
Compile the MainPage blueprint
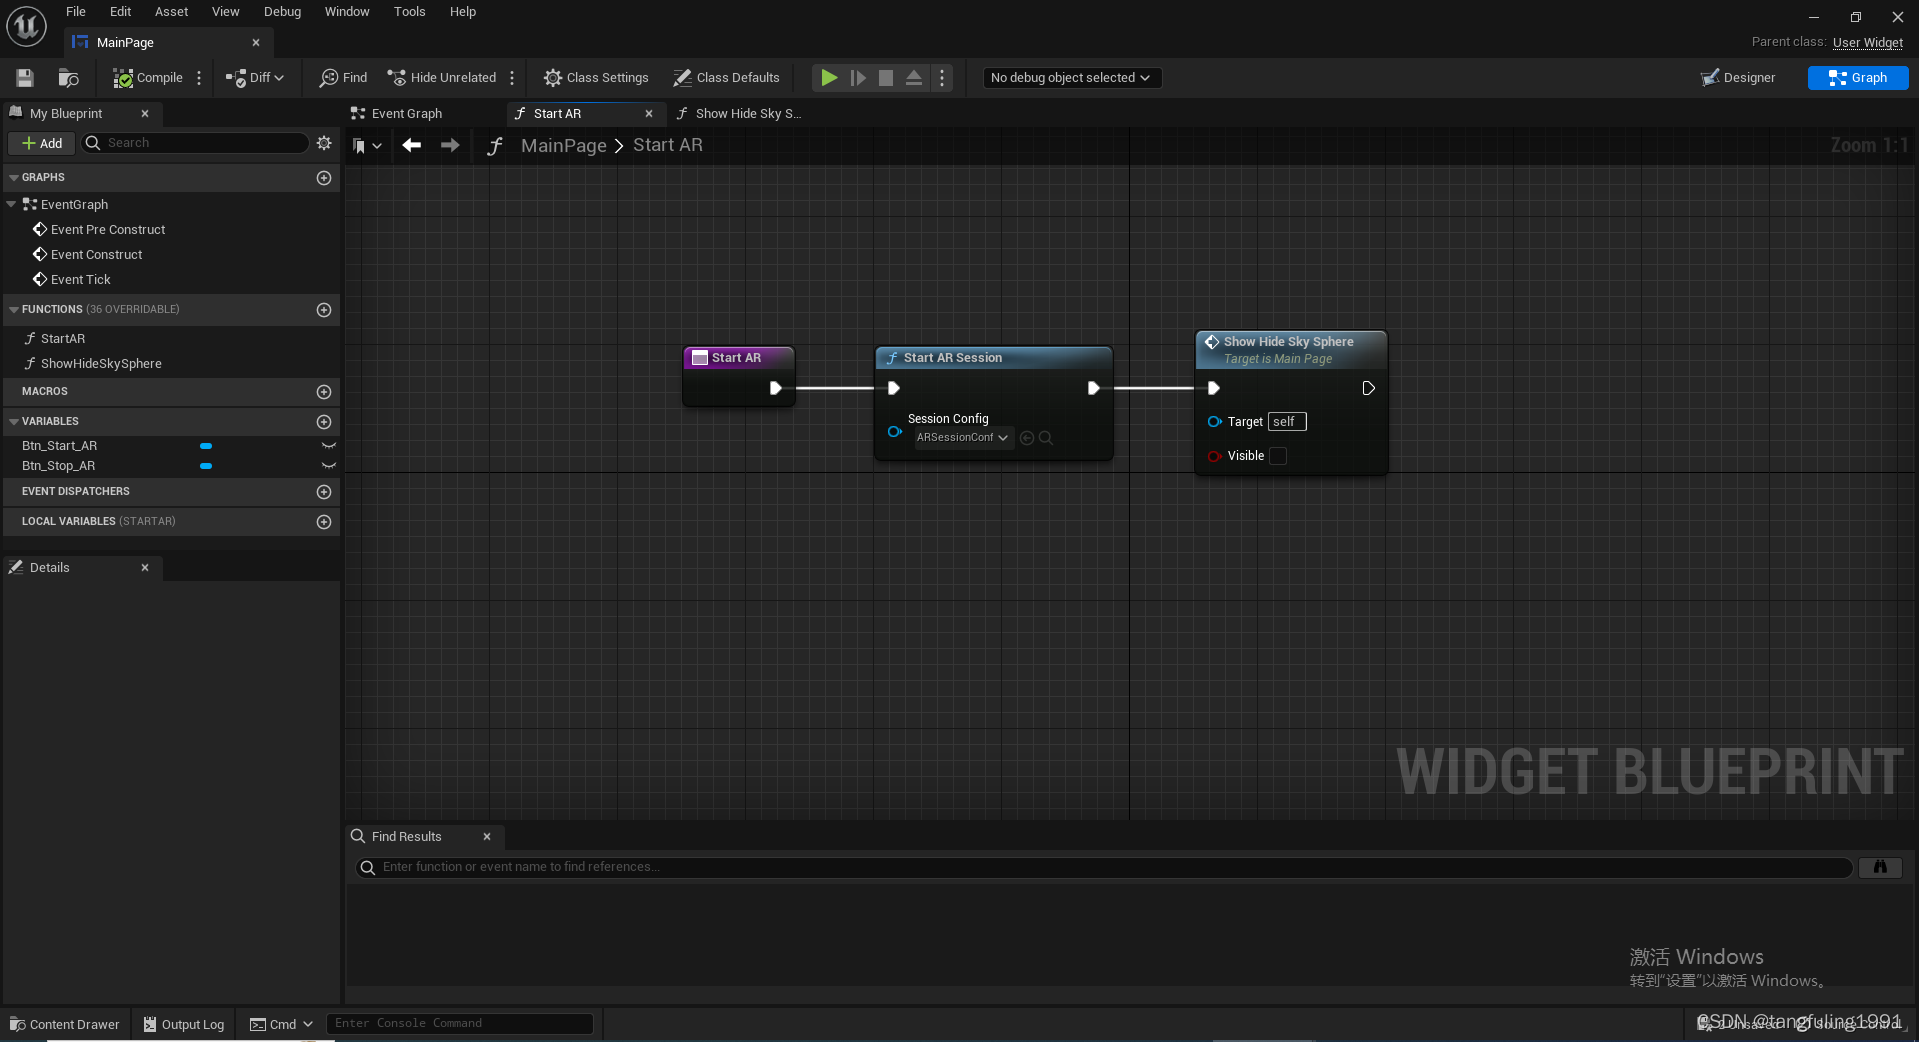point(148,78)
